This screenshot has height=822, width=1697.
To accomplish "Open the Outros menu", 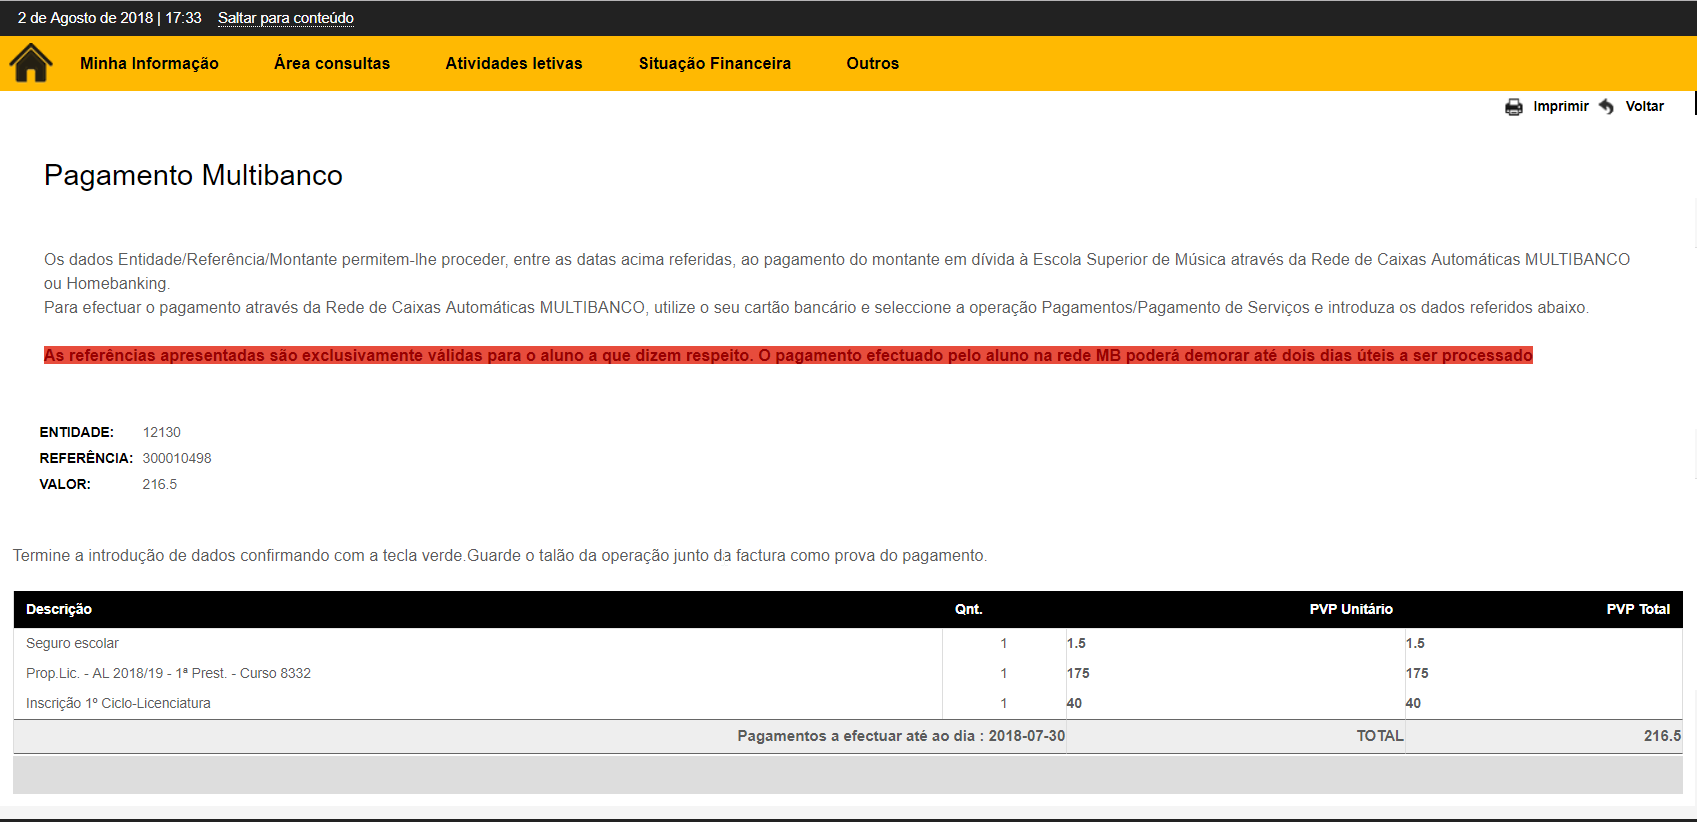I will pos(873,63).
